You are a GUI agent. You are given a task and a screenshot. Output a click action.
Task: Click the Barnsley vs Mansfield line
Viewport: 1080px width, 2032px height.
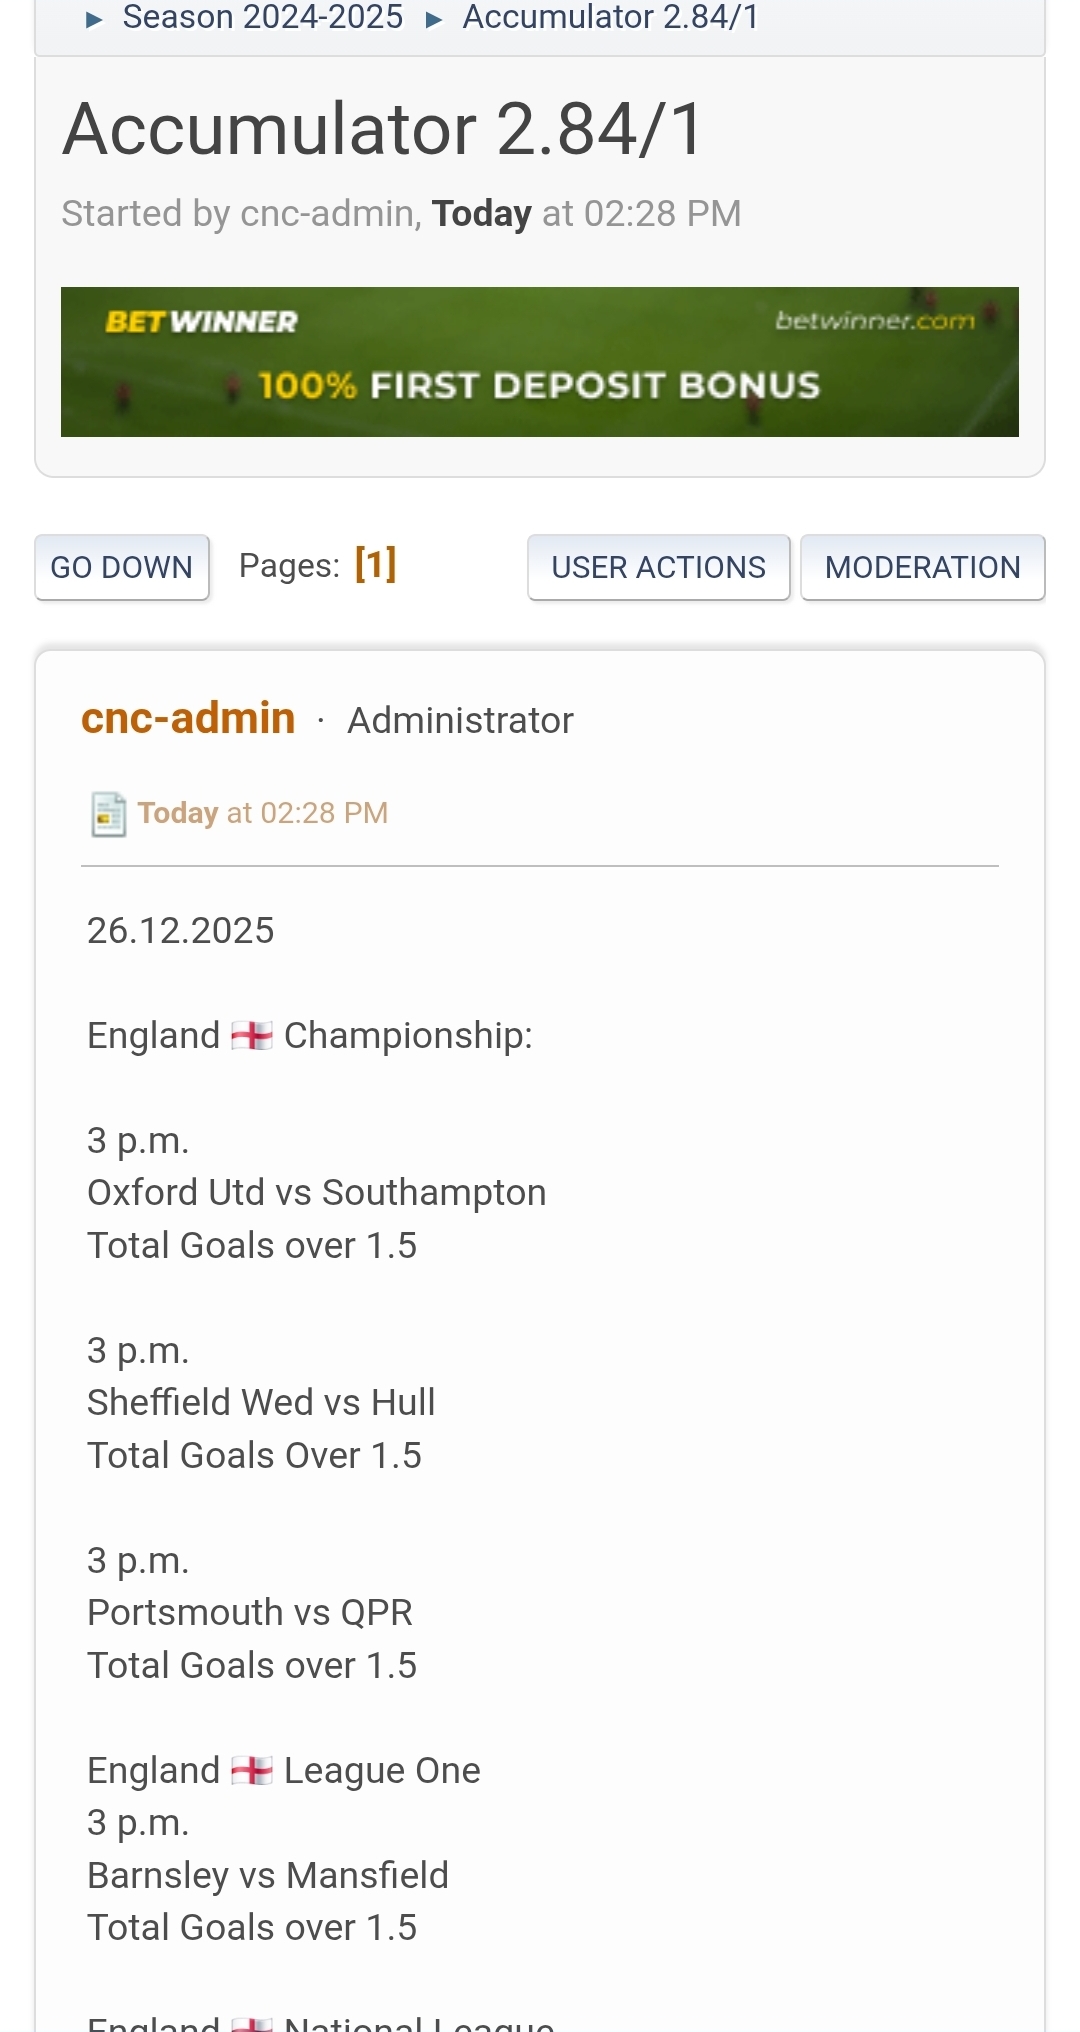268,1876
